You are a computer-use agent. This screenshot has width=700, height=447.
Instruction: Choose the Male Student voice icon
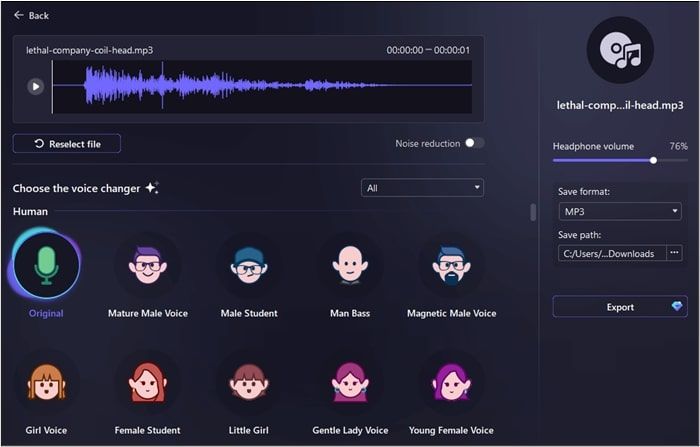pyautogui.click(x=249, y=265)
